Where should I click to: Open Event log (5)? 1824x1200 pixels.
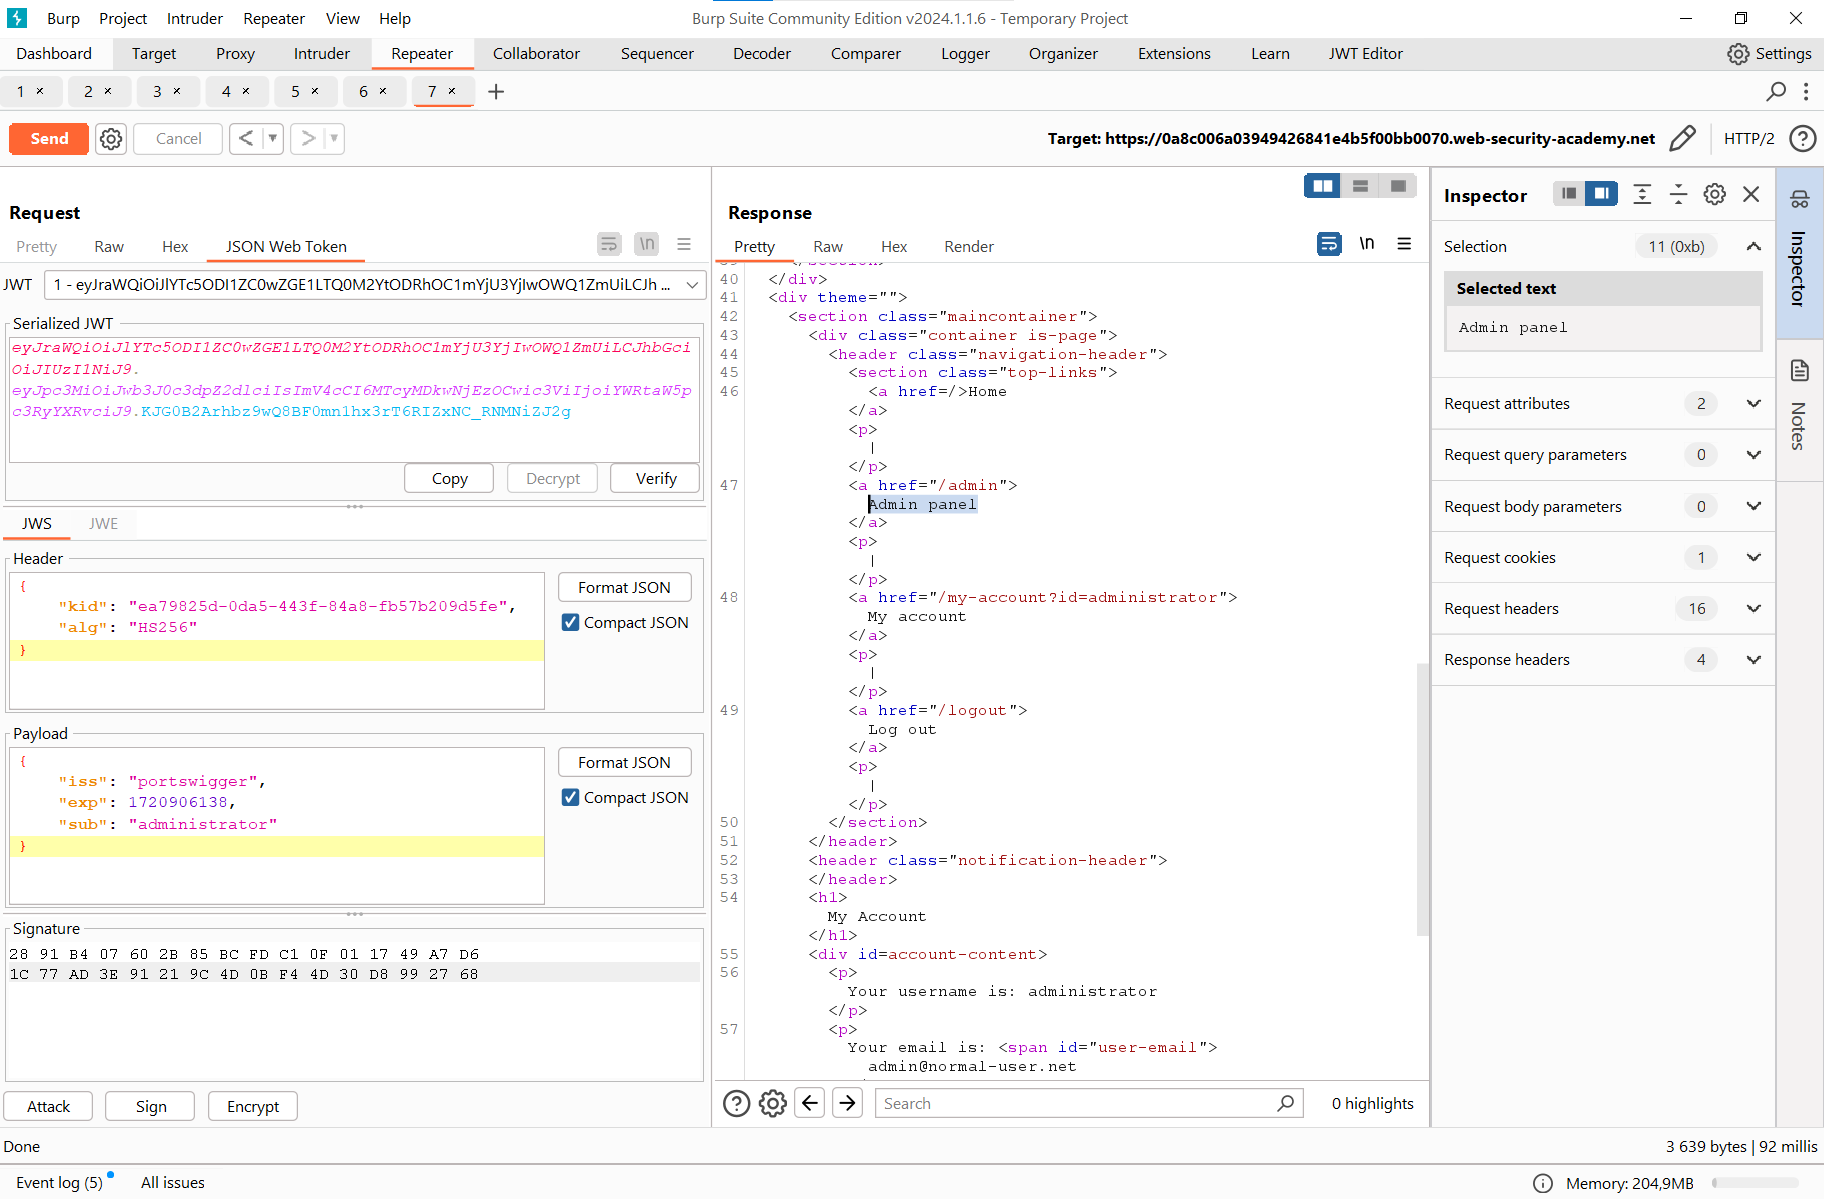[59, 1182]
